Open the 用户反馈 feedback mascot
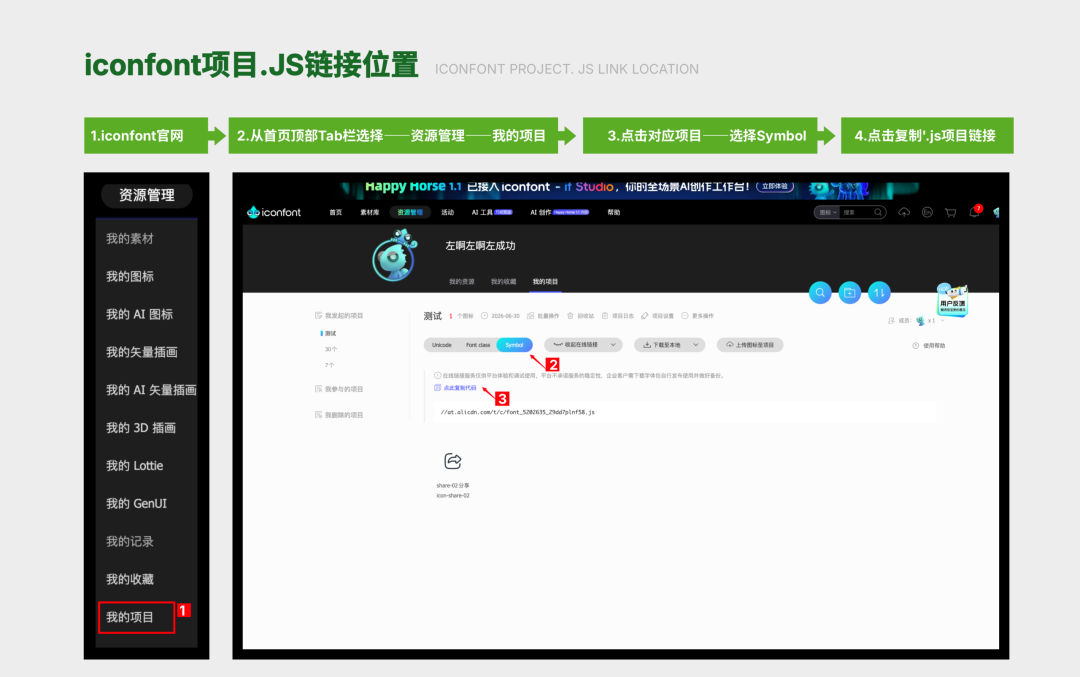 (953, 300)
